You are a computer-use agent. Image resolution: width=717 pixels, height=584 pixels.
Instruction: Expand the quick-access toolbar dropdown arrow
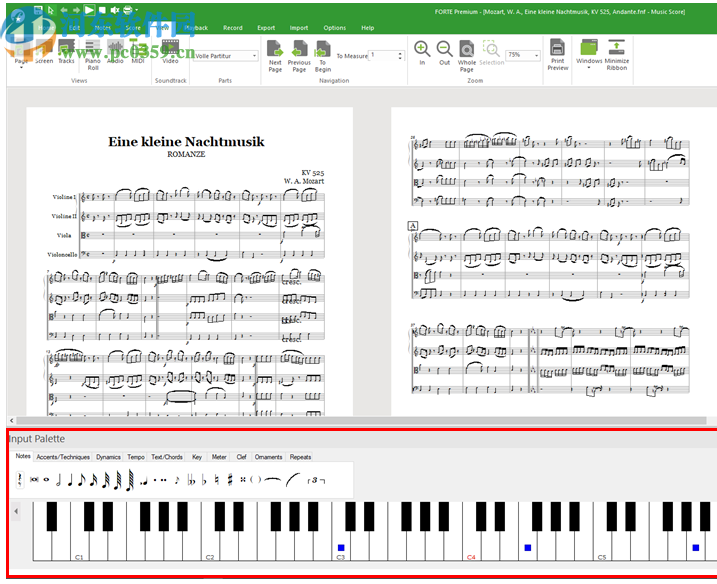[x=137, y=10]
